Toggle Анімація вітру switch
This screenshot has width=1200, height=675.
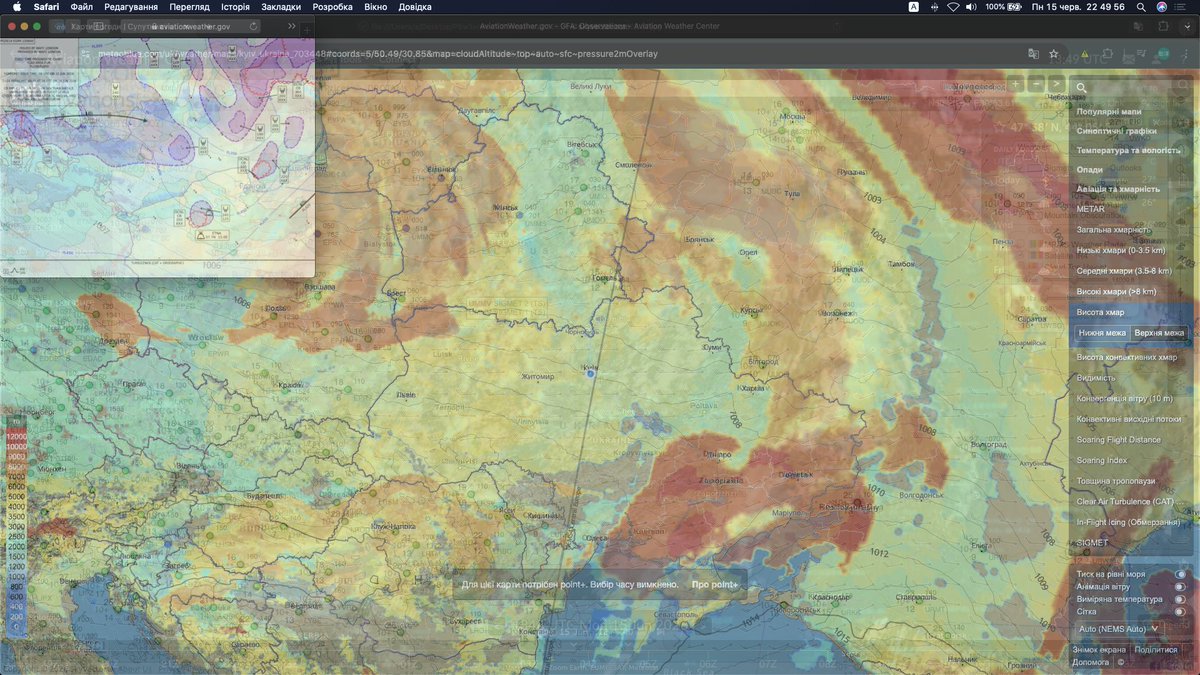click(x=1180, y=587)
